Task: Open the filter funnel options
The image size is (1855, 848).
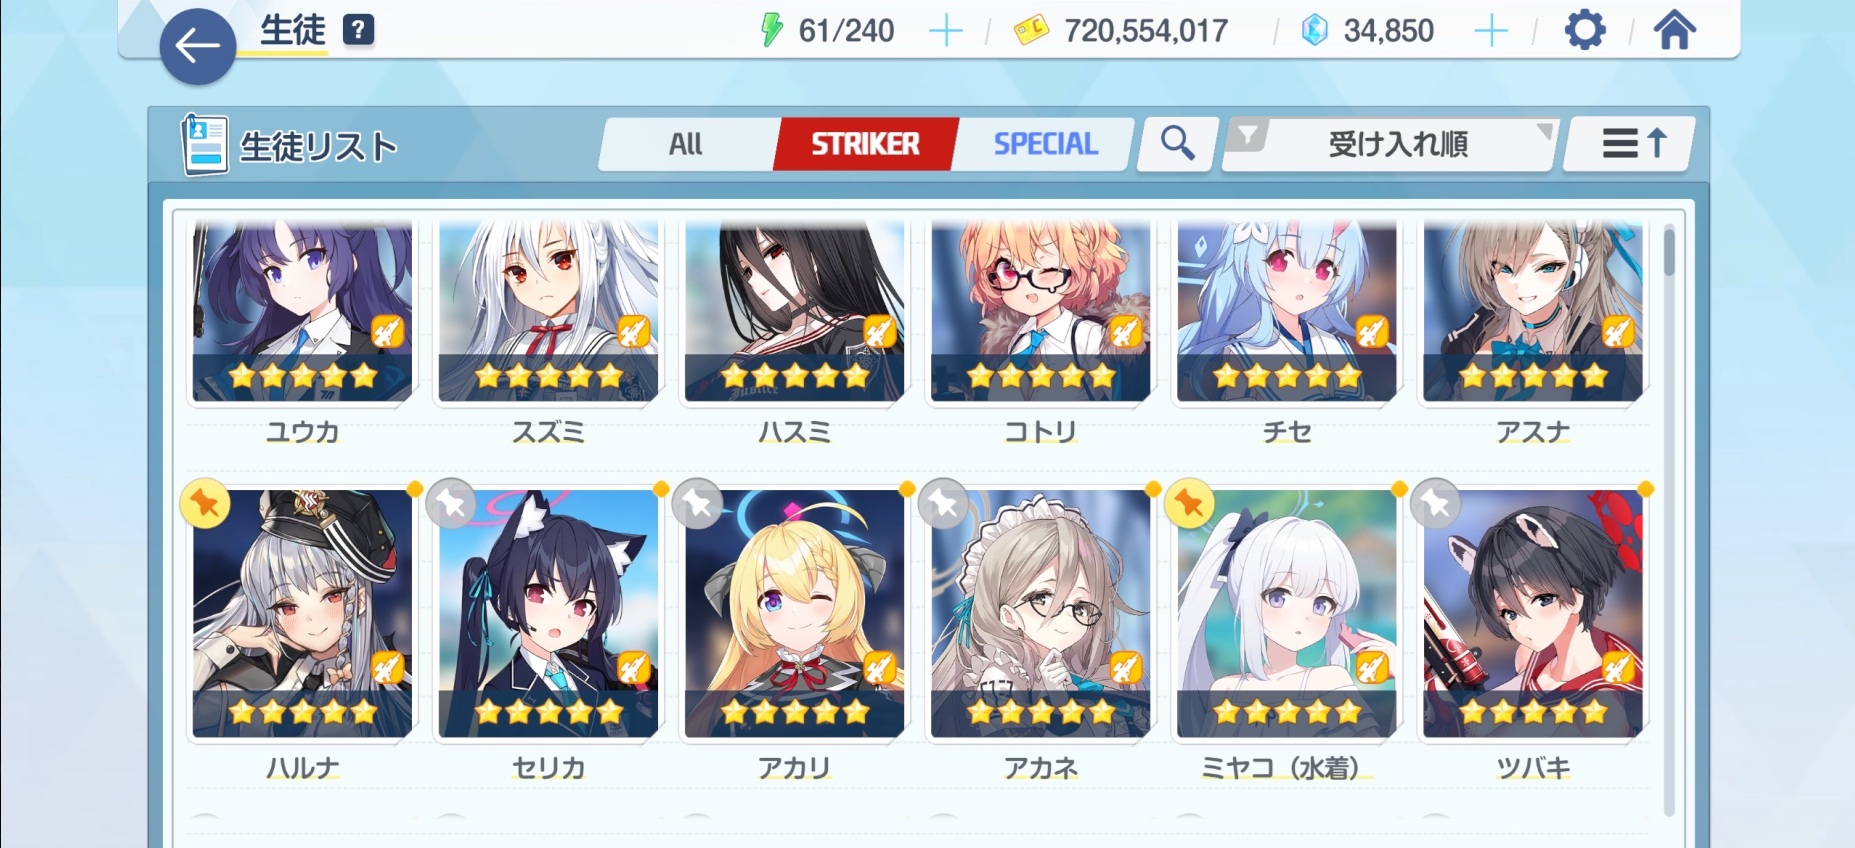Action: pos(1248,135)
